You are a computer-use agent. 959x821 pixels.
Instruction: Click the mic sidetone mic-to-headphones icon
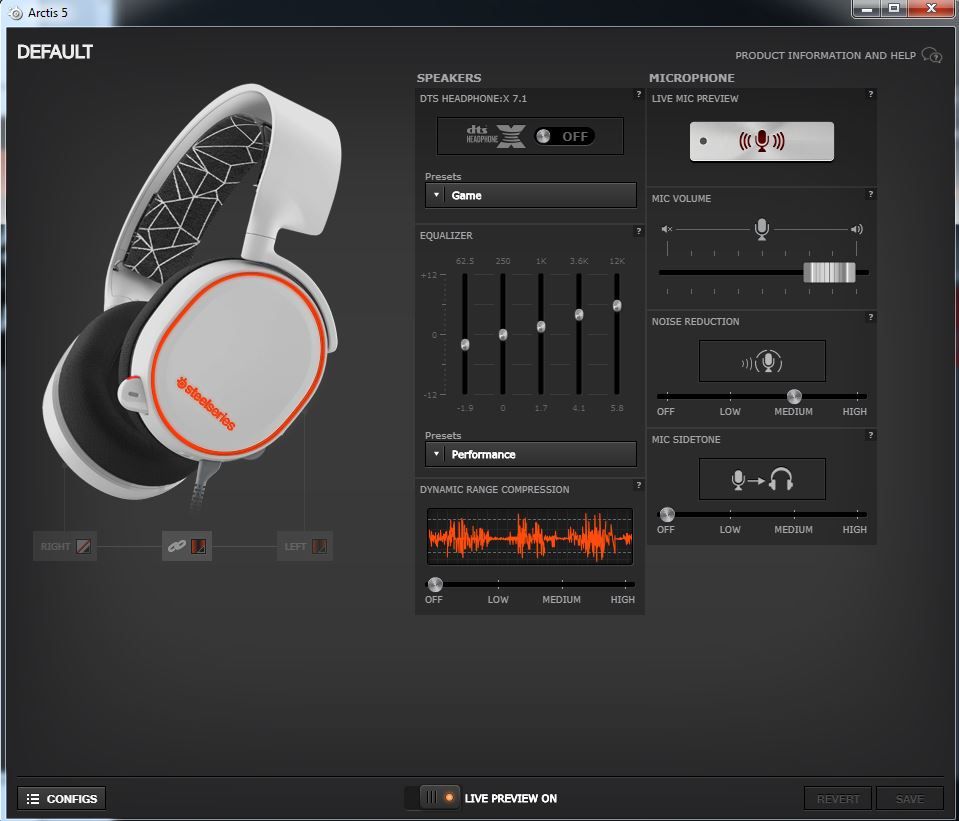(762, 480)
